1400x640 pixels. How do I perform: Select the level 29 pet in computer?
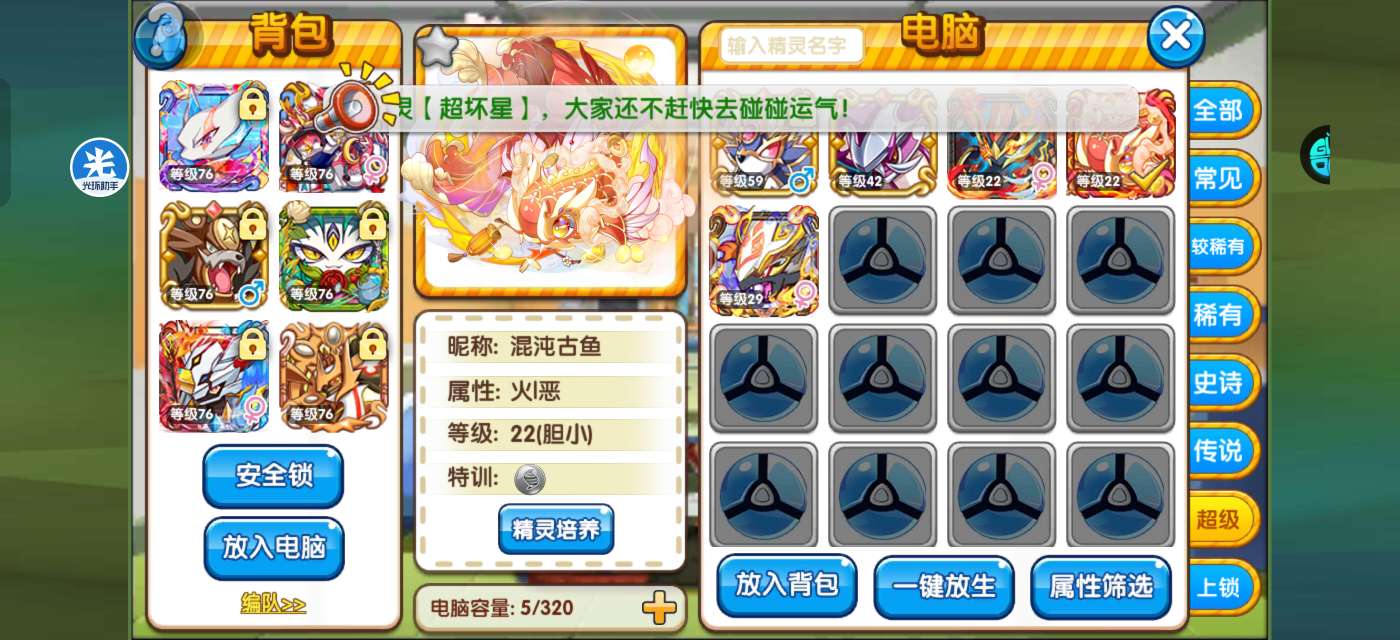(x=764, y=261)
